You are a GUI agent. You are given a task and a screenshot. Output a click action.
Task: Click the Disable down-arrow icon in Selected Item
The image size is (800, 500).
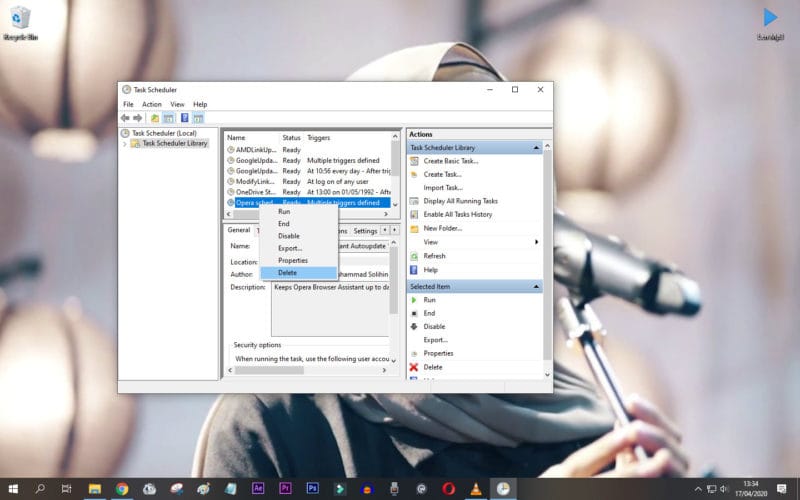coord(414,327)
